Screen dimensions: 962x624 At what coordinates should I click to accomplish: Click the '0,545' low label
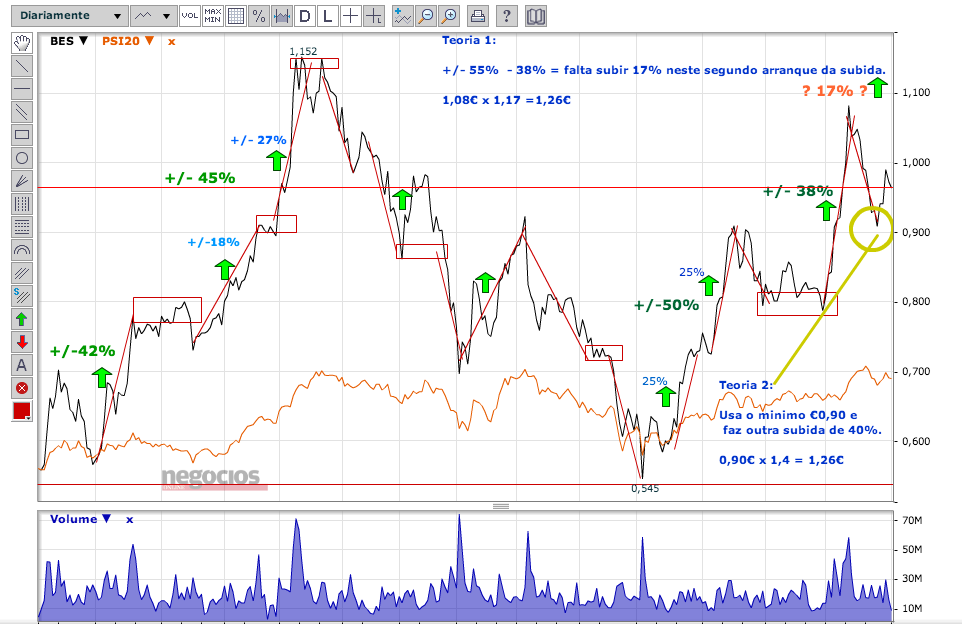tap(645, 488)
